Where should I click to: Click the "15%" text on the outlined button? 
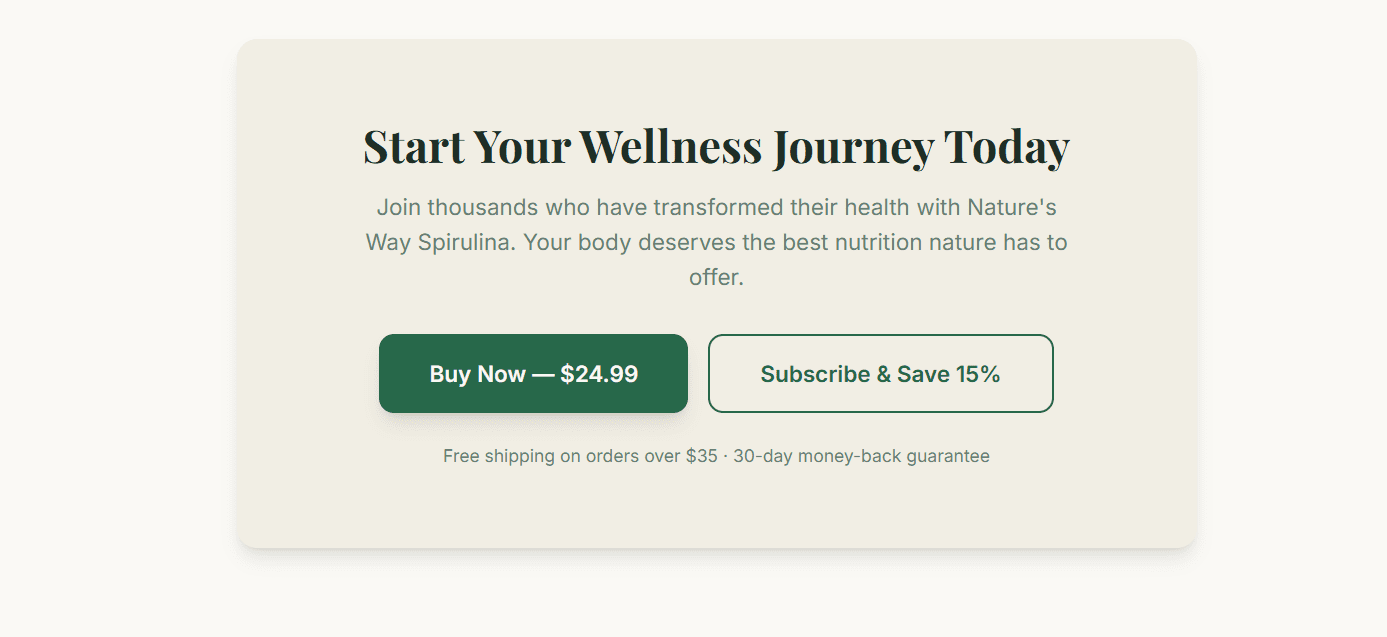[x=978, y=374]
